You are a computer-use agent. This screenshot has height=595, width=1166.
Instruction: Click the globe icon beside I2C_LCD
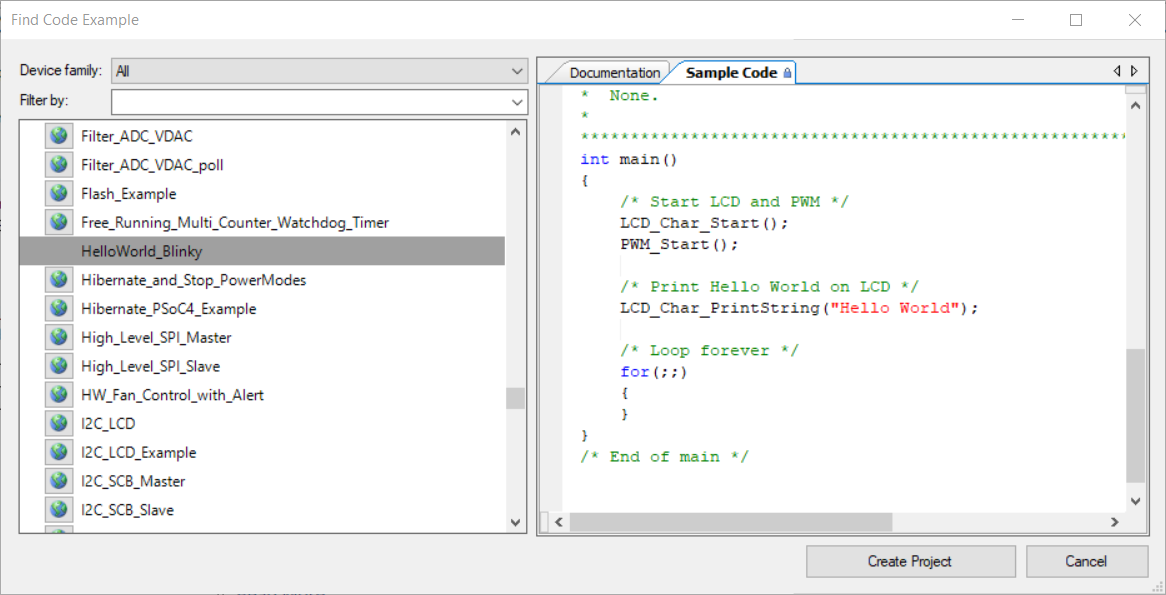58,422
